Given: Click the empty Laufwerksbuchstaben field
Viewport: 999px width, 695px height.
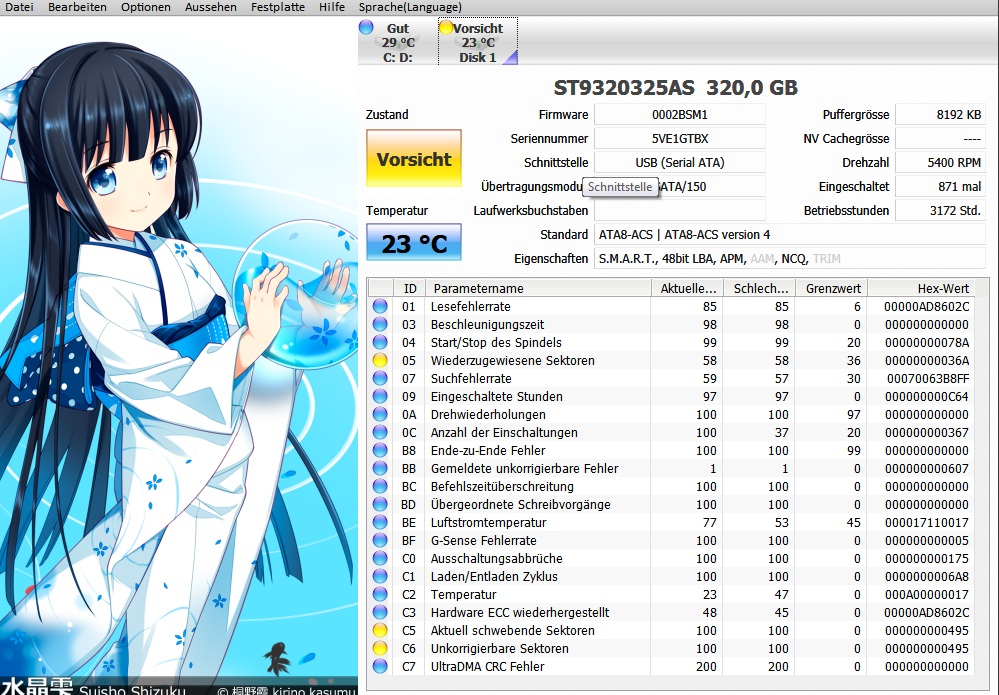Looking at the screenshot, I should click(679, 210).
